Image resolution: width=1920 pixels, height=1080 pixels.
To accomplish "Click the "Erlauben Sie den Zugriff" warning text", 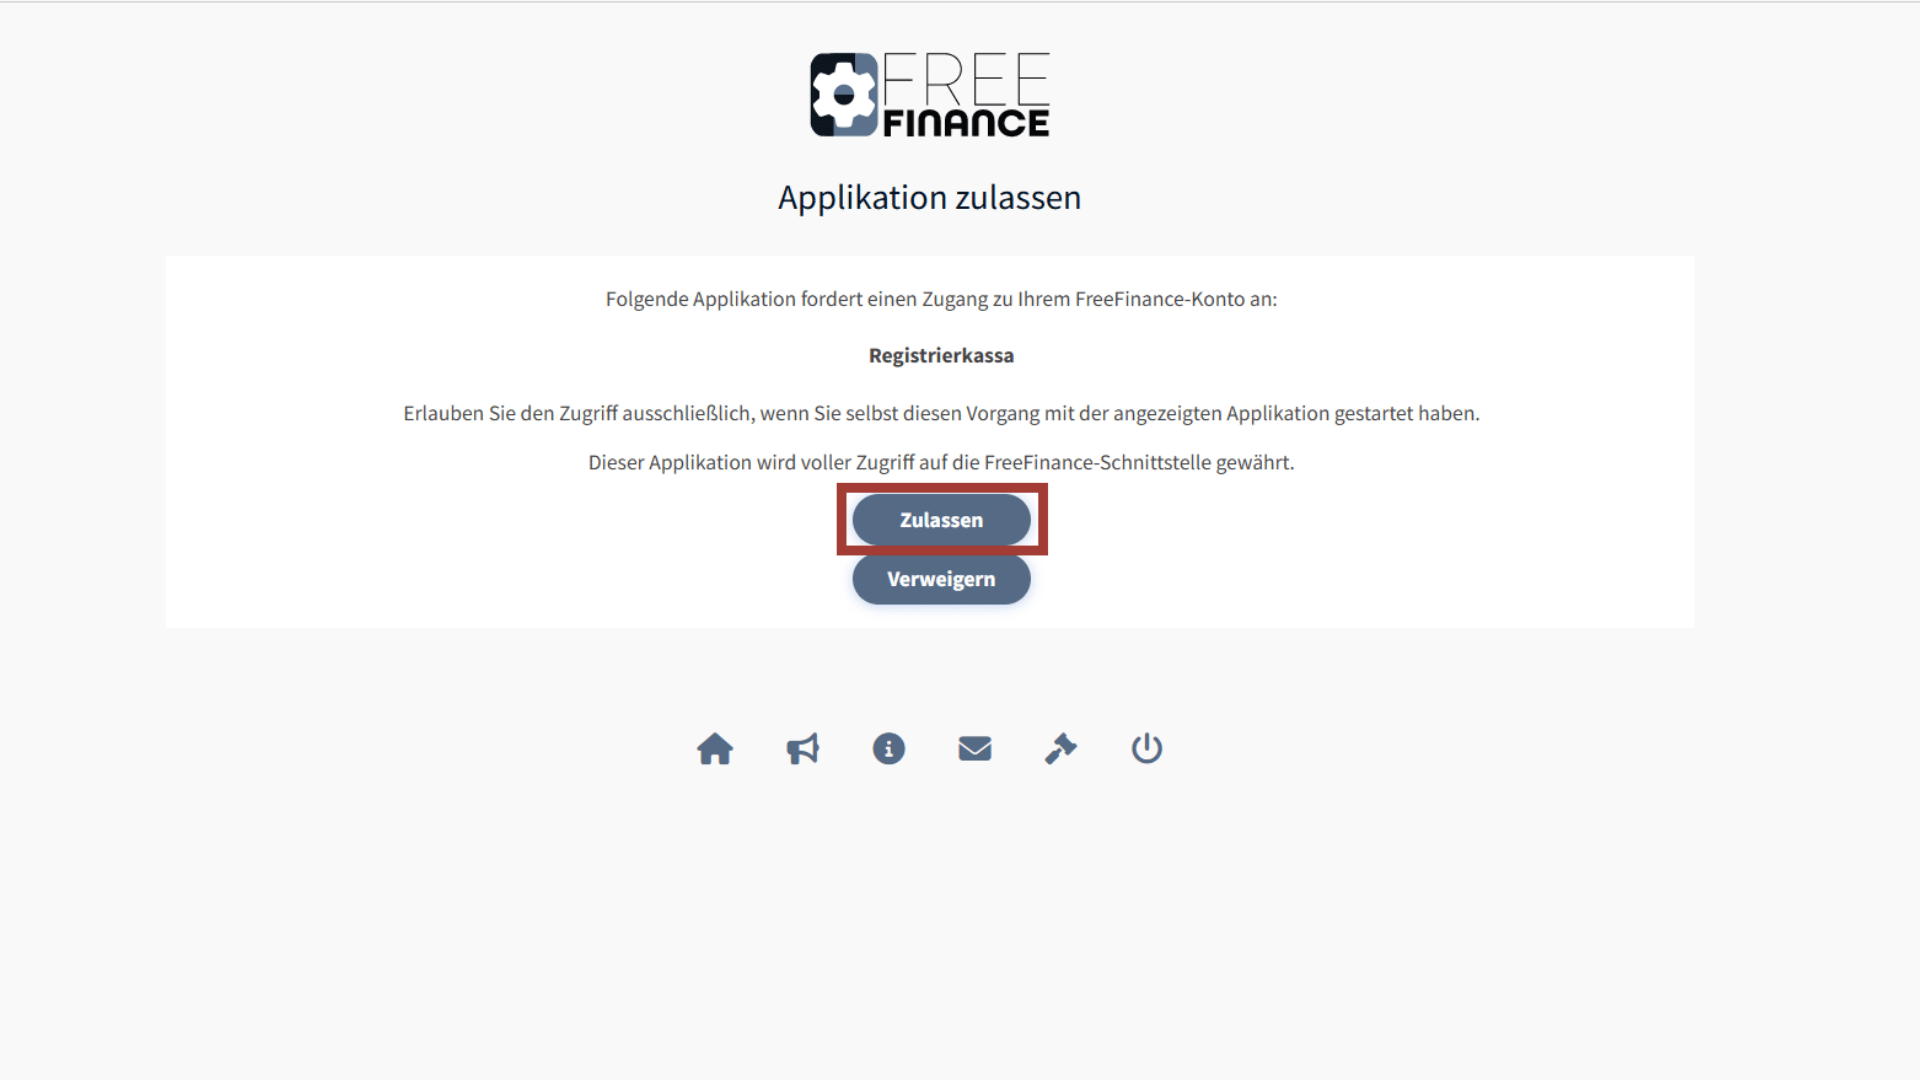I will pos(941,413).
